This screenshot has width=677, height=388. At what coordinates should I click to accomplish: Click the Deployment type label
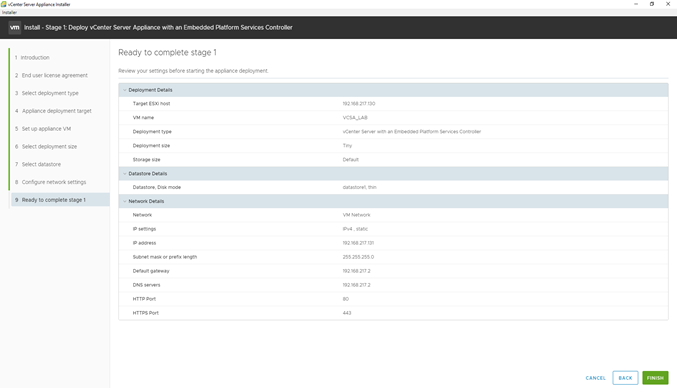coord(152,132)
